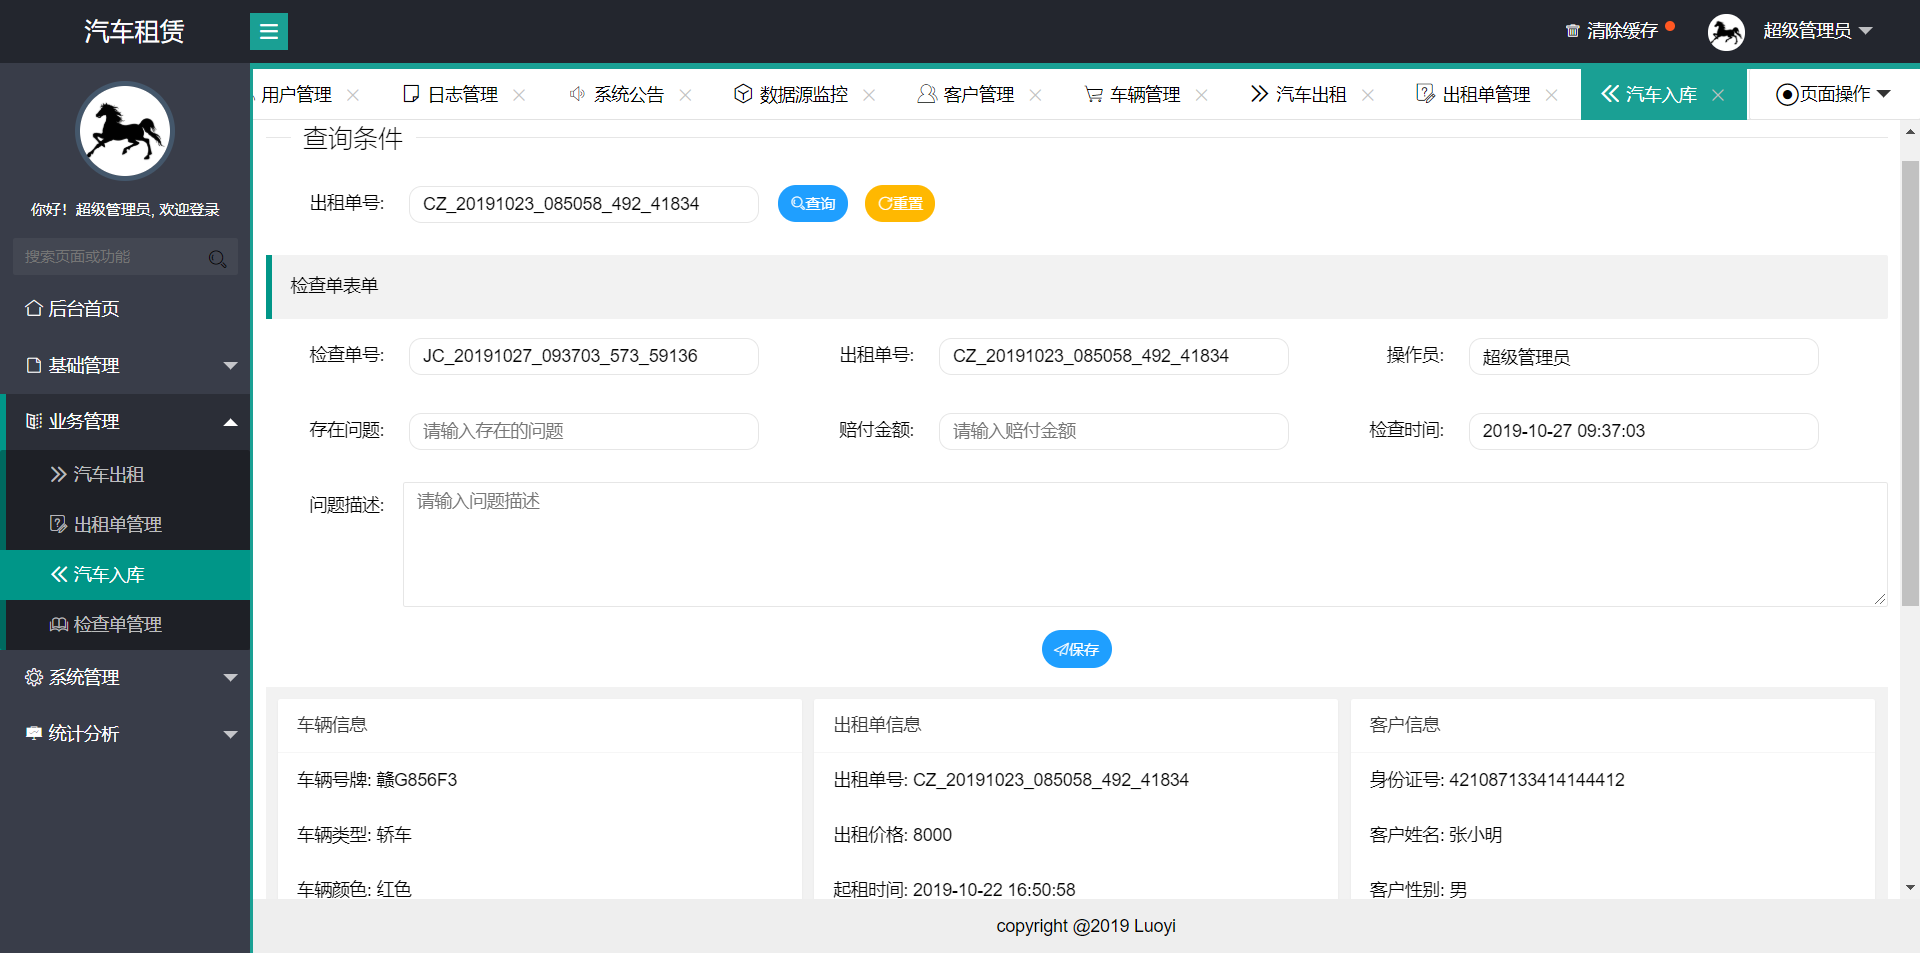Close the 客户管理 tab

coord(1035,95)
